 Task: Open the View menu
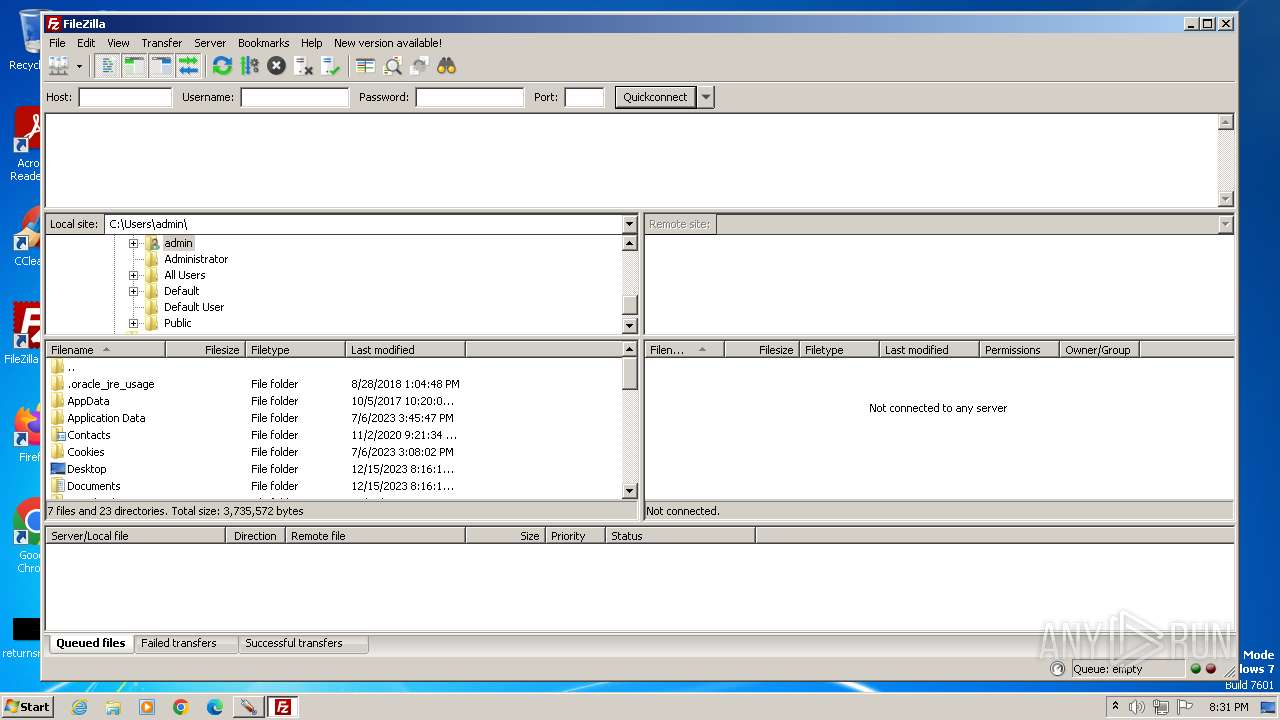pyautogui.click(x=118, y=43)
